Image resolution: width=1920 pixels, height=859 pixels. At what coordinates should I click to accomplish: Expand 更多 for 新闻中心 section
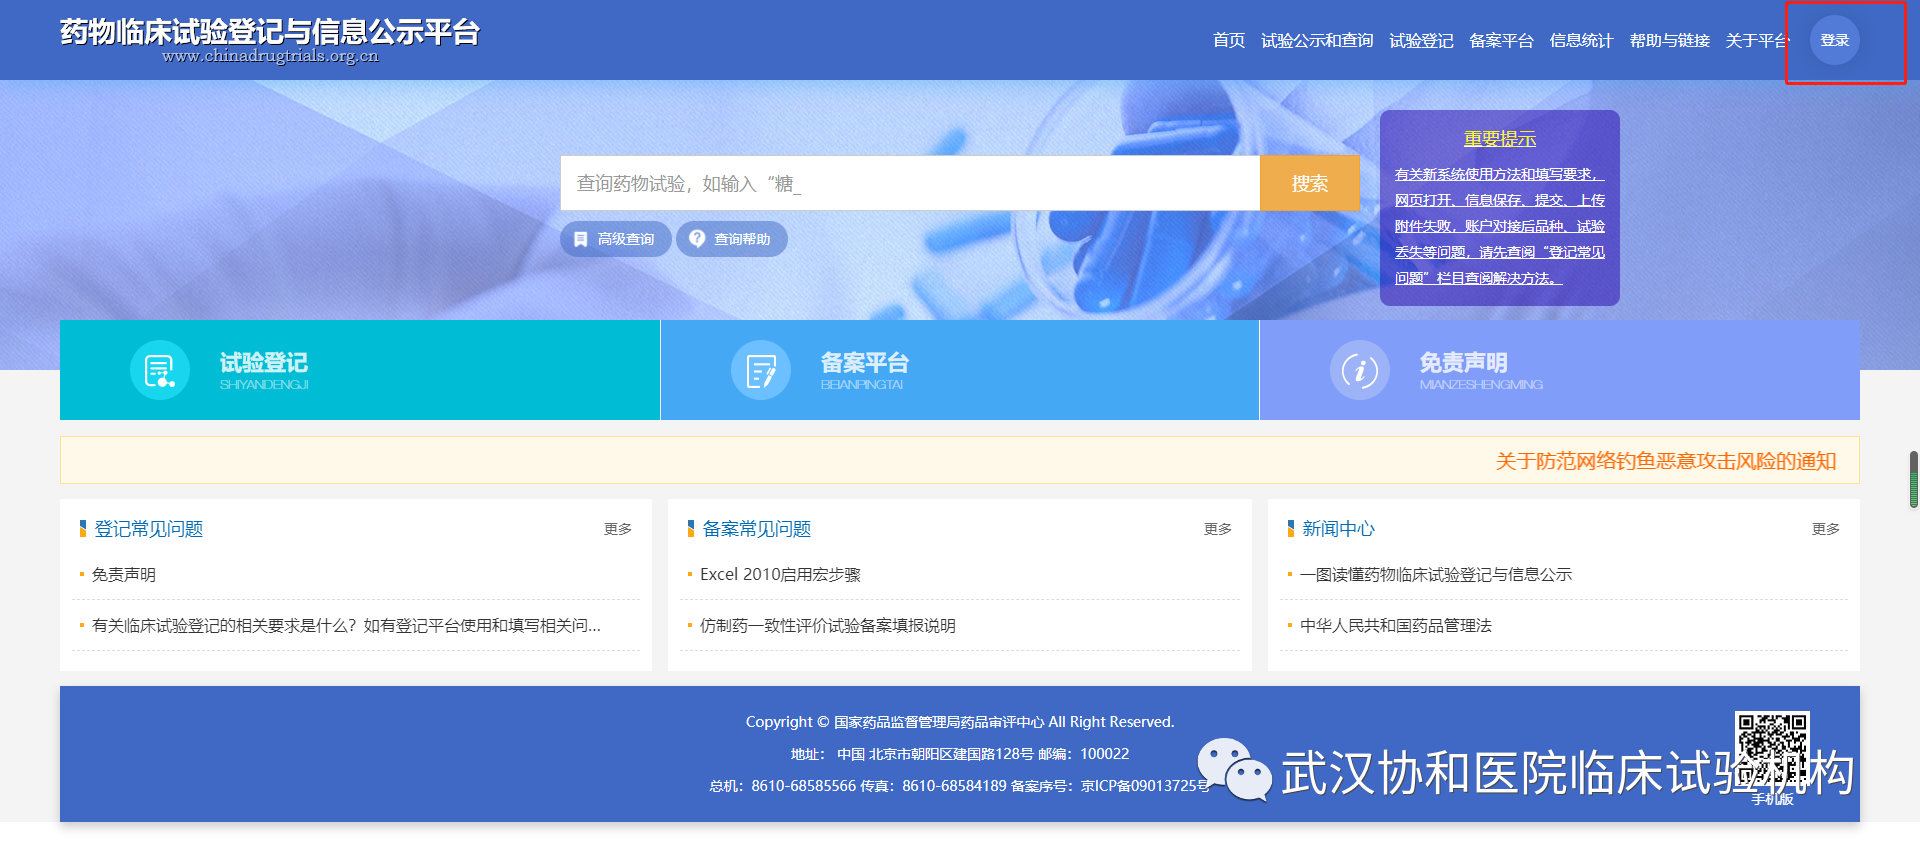[1825, 529]
